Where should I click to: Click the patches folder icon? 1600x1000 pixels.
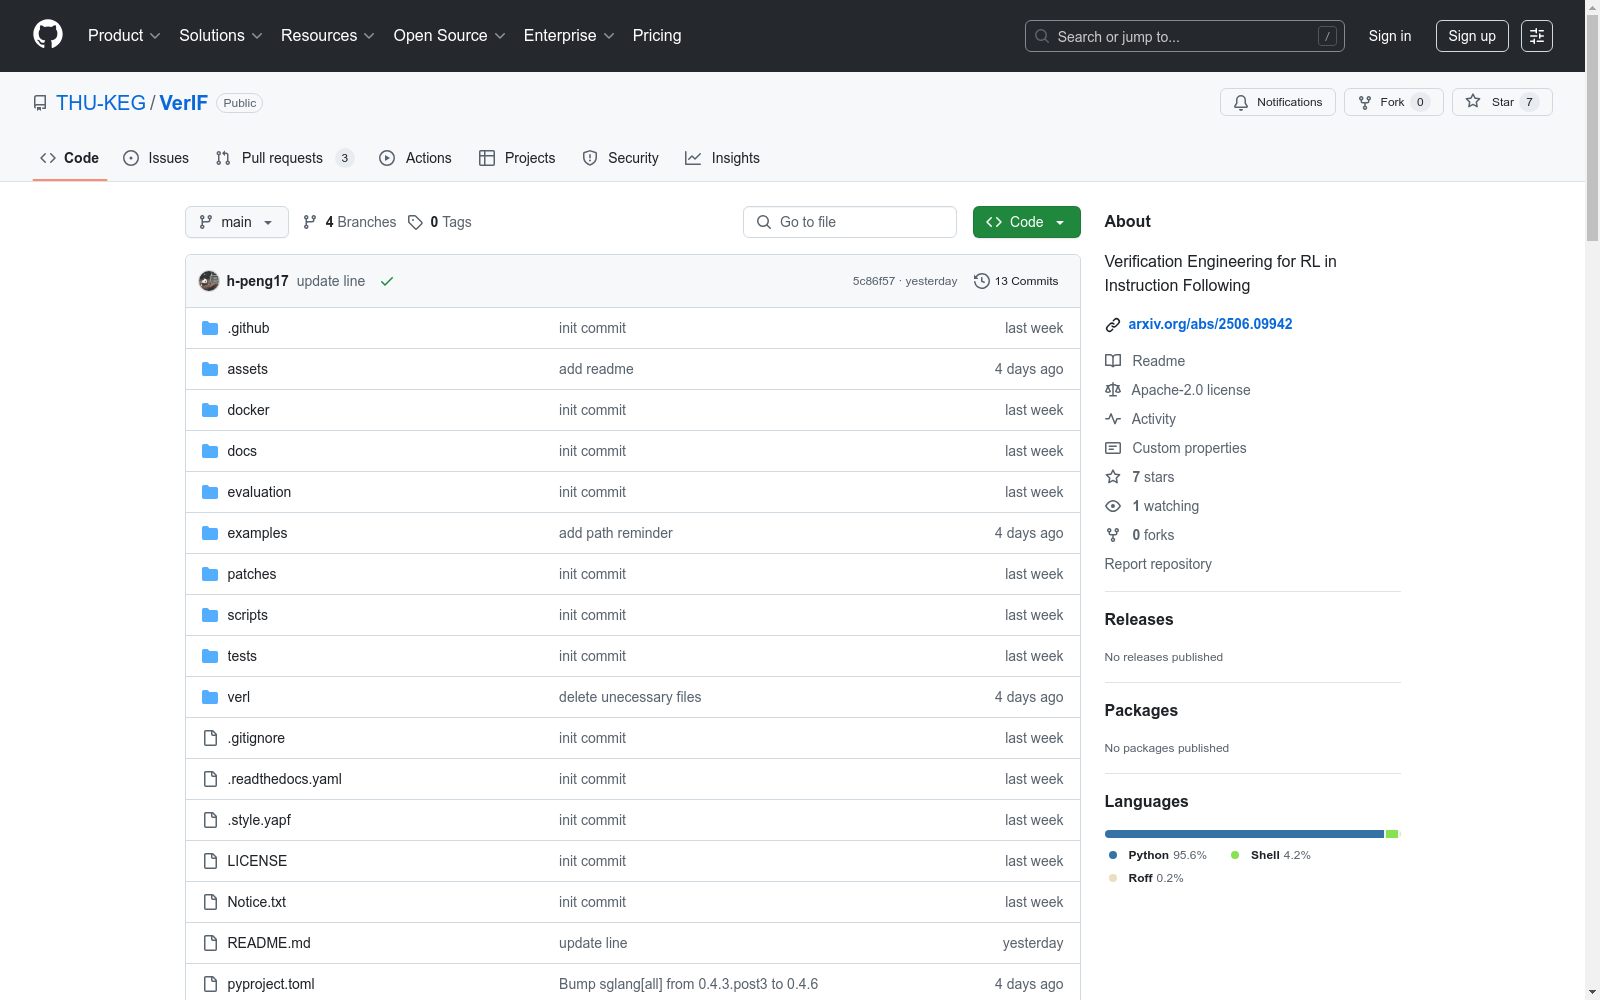(x=210, y=574)
